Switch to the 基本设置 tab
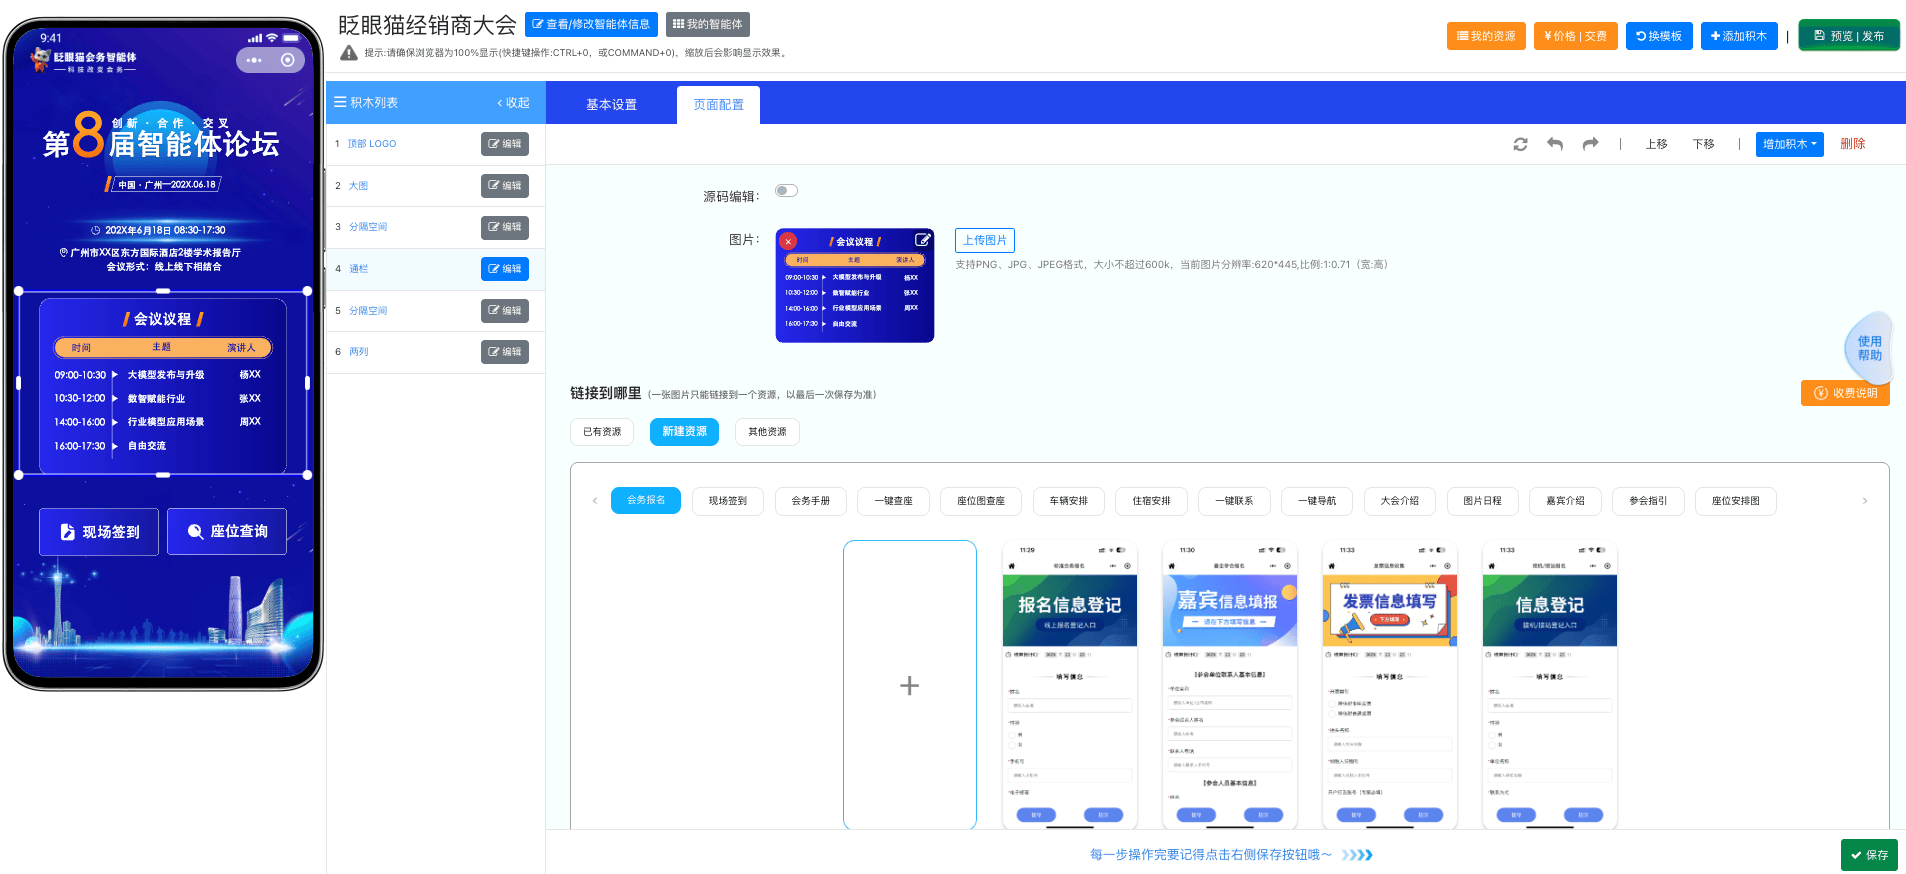The width and height of the screenshot is (1906, 874). pos(611,105)
